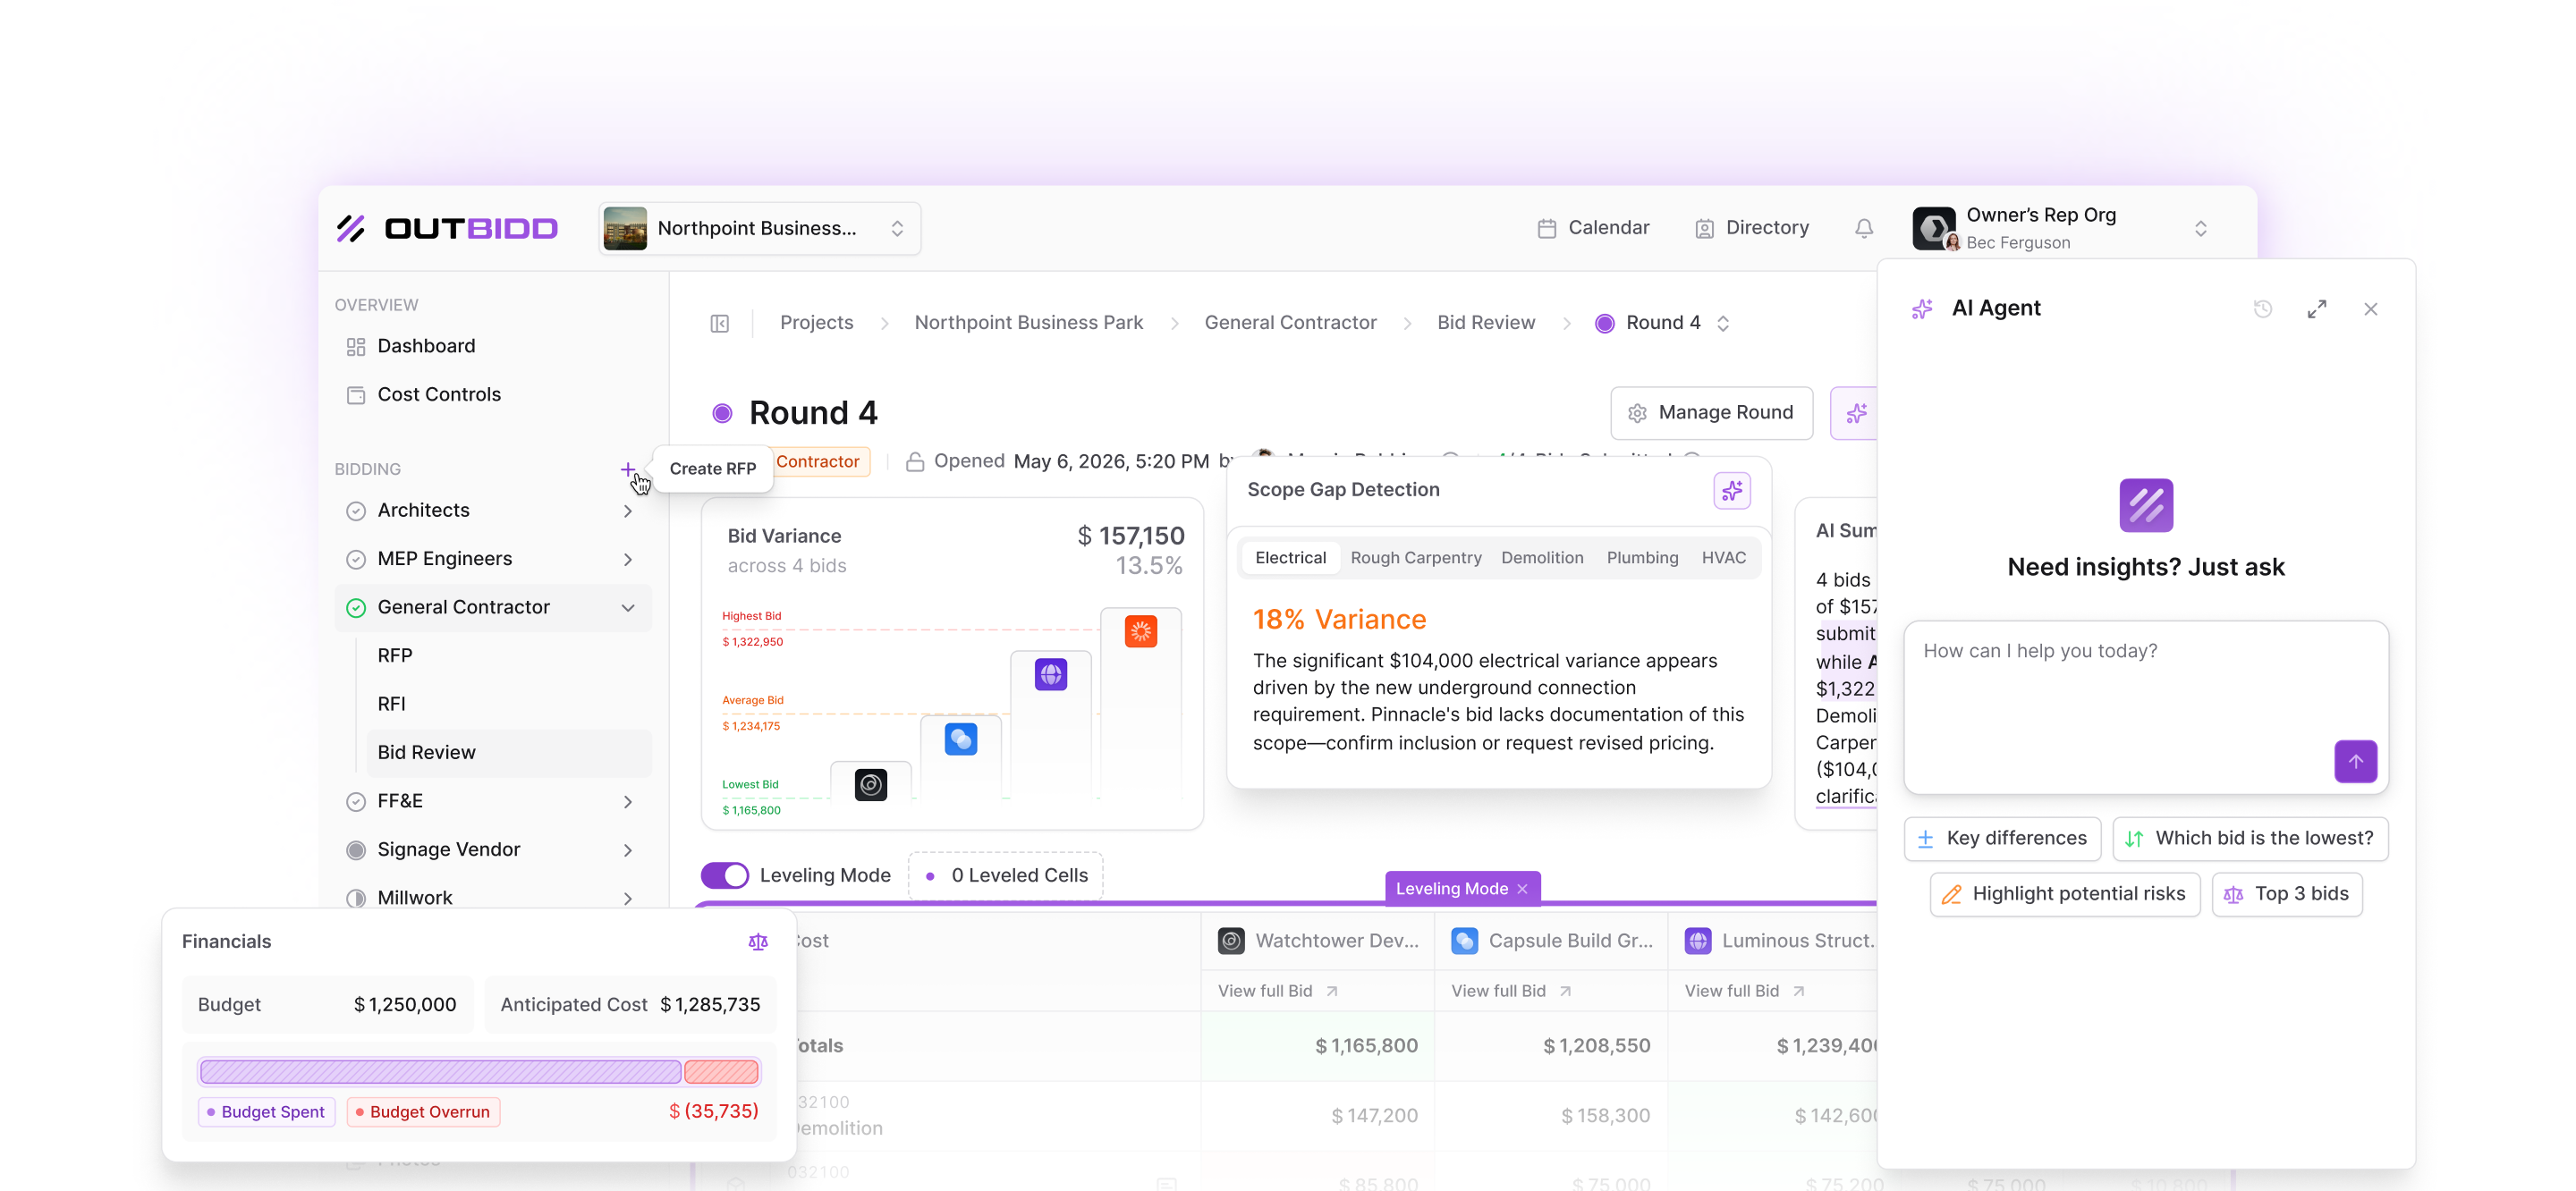Expand the AI Agent panel
The image size is (2576, 1191).
(2316, 309)
